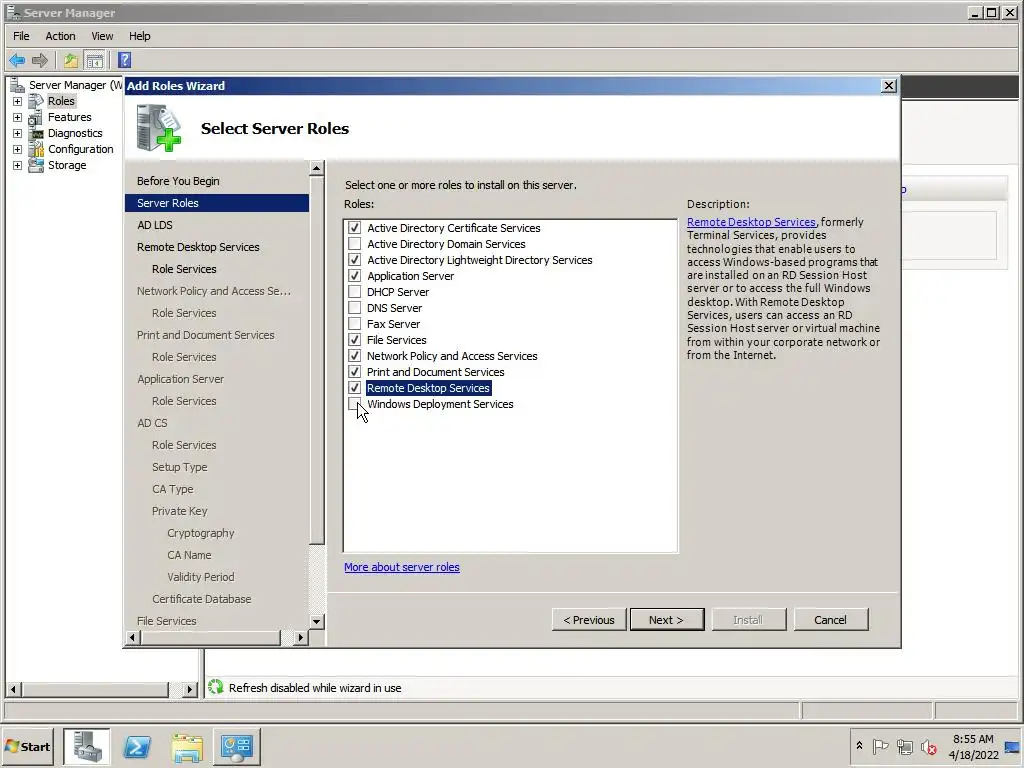Uncheck Remote Desktop Services role

click(355, 388)
